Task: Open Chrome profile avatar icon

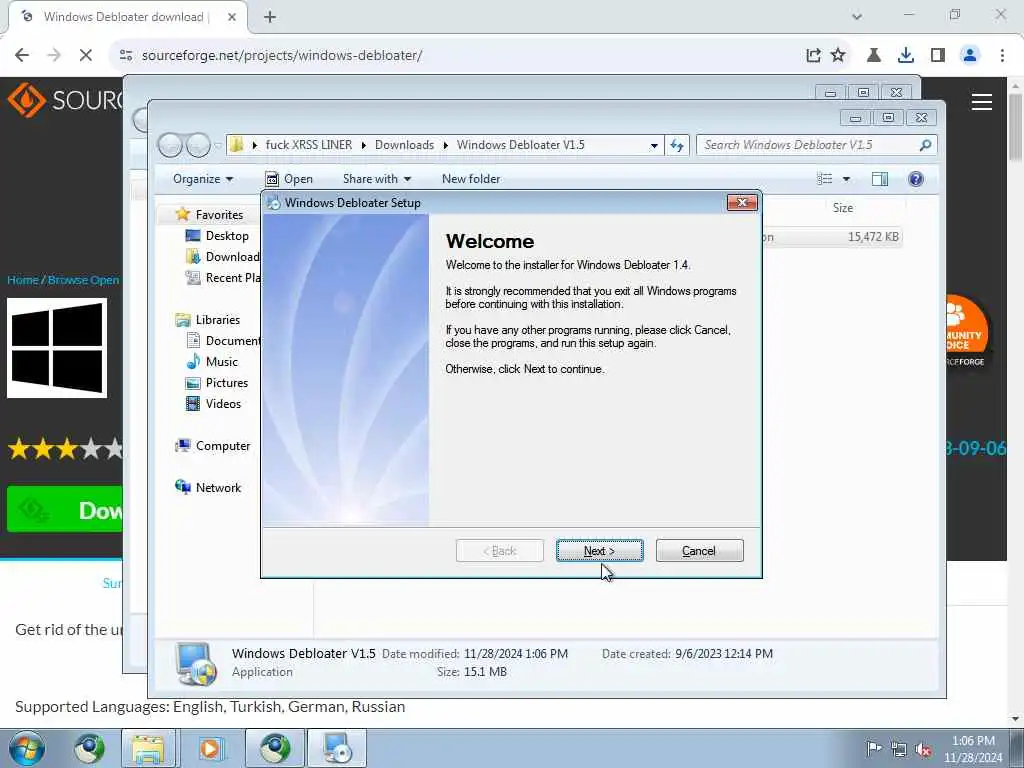Action: pos(970,56)
